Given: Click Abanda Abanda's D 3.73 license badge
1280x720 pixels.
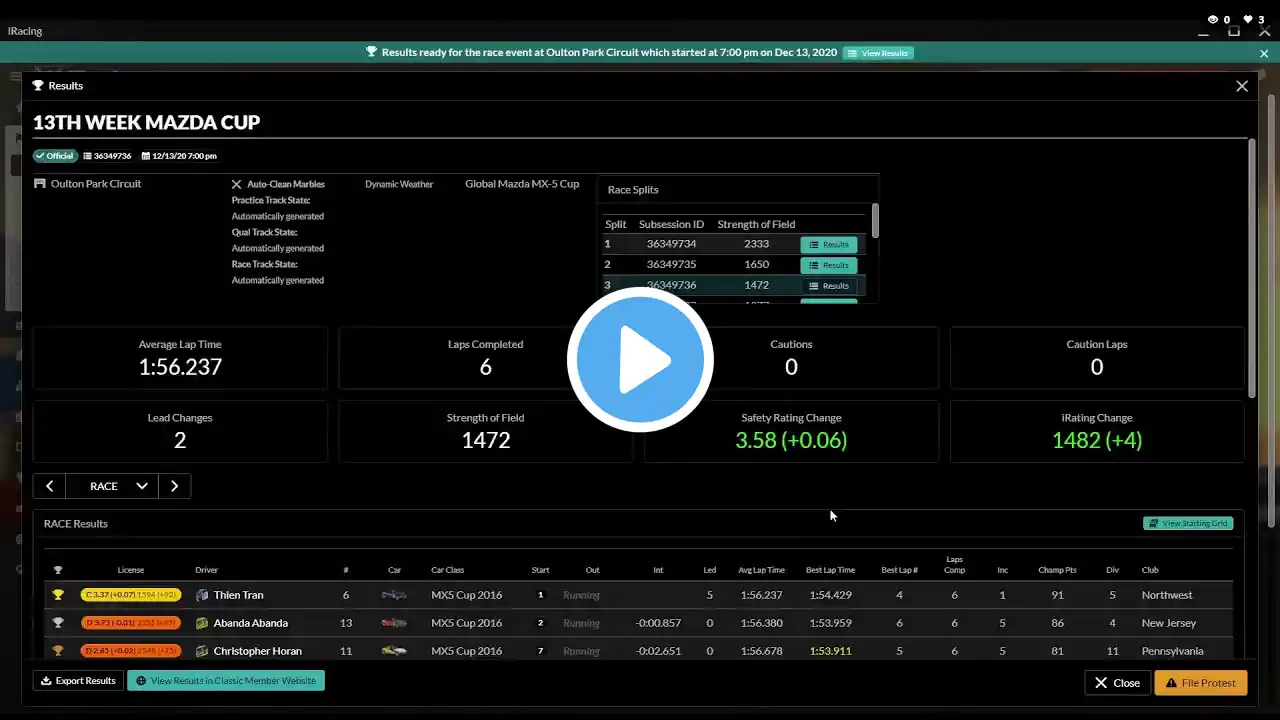Looking at the screenshot, I should pyautogui.click(x=131, y=623).
